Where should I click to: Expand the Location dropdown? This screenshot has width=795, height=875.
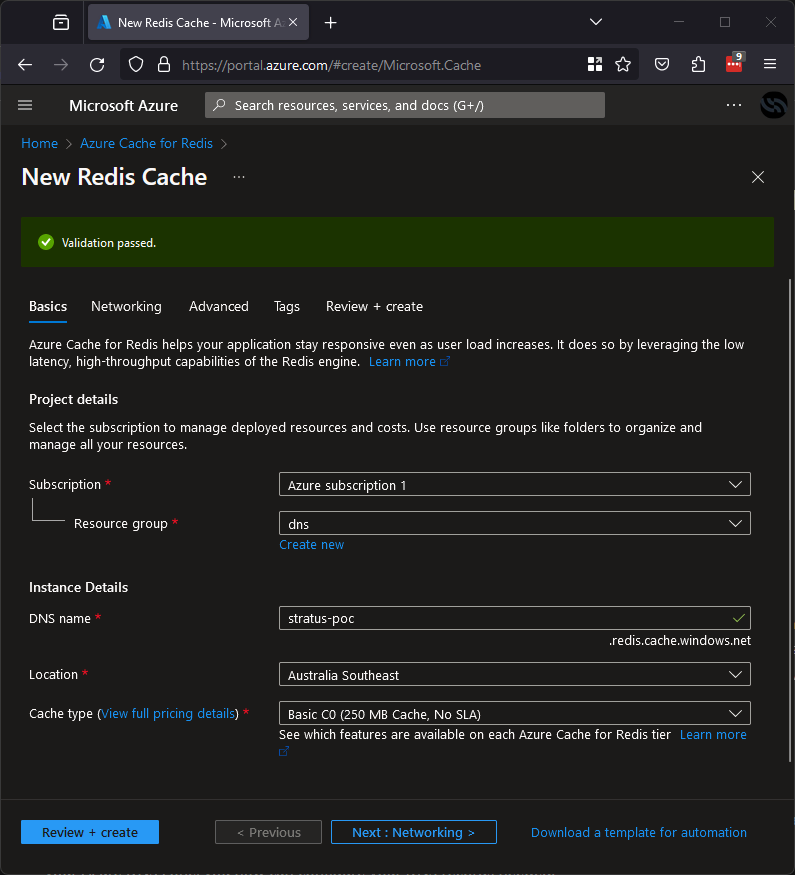tap(514, 674)
